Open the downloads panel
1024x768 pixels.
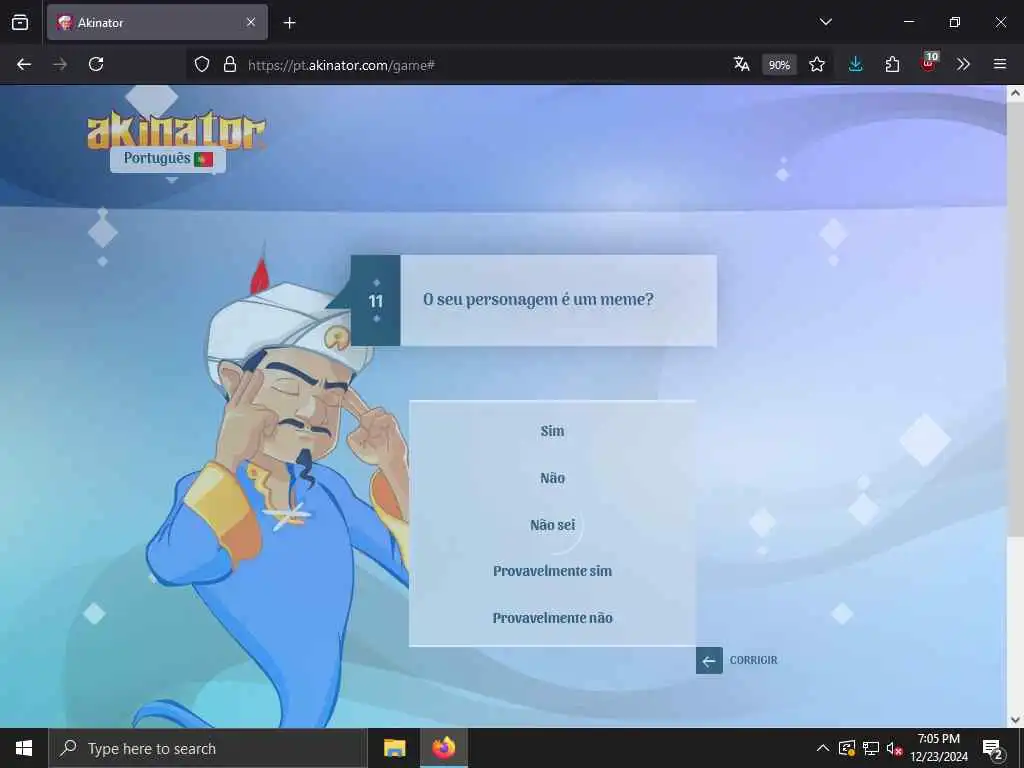coord(856,64)
